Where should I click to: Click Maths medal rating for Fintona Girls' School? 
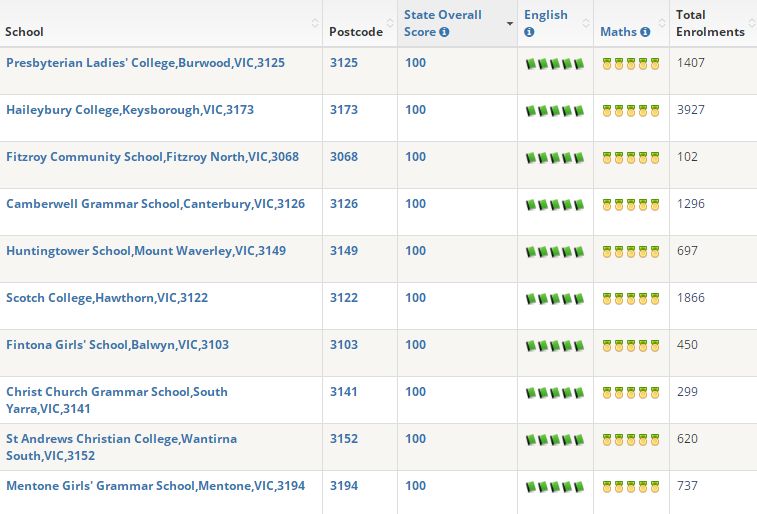tap(631, 346)
